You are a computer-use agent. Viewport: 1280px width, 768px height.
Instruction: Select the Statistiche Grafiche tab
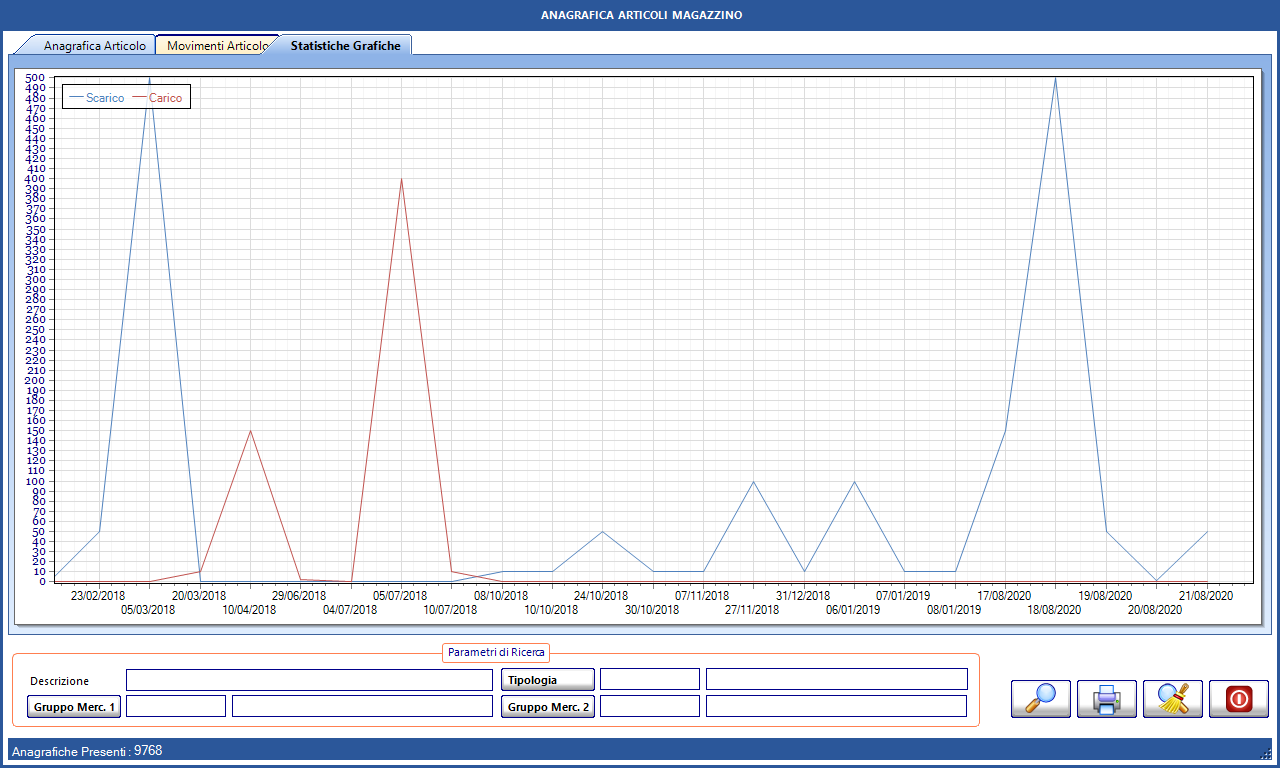coord(345,46)
